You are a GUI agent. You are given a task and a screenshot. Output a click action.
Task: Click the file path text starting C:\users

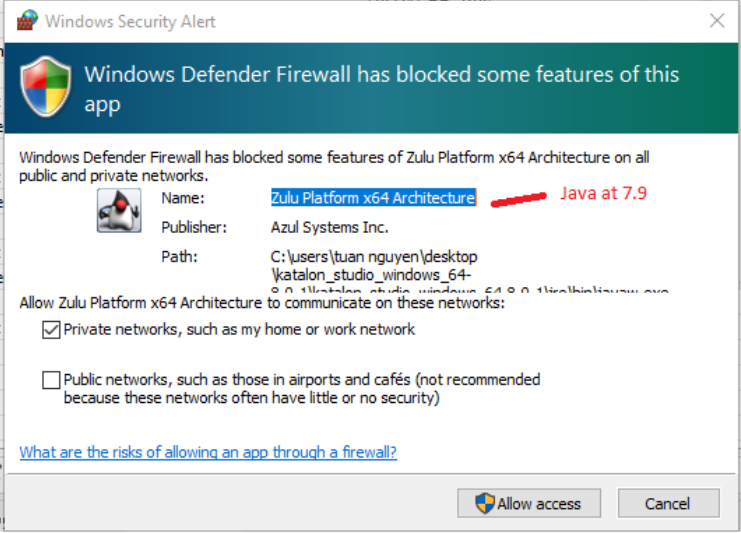coord(374,257)
